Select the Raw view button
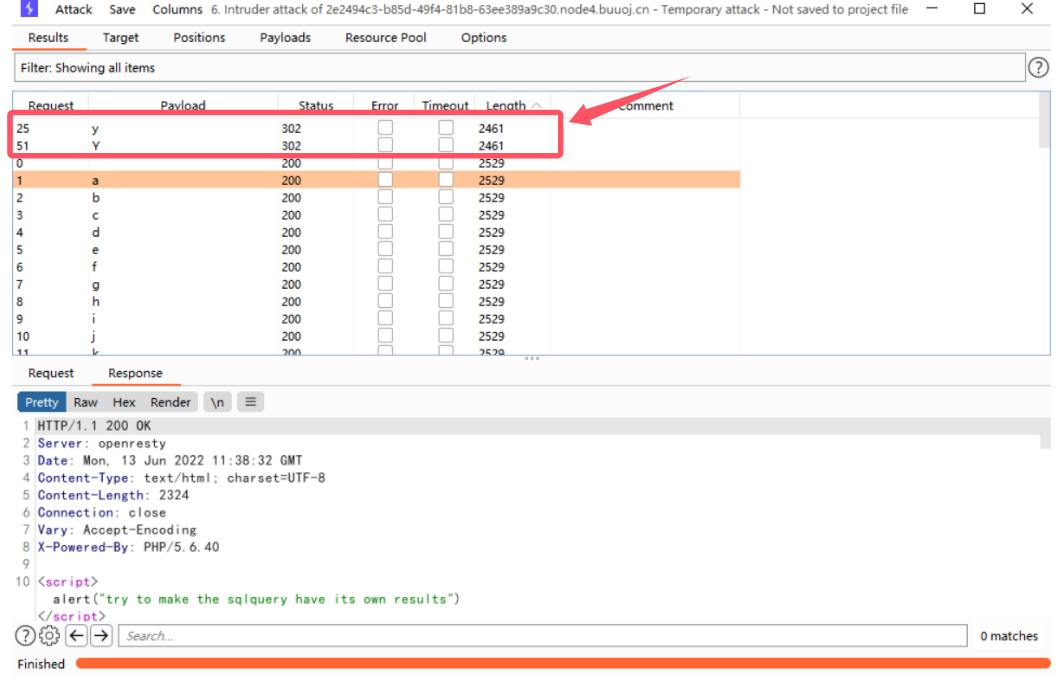Screen dimensions: 1059x688 [x=86, y=402]
